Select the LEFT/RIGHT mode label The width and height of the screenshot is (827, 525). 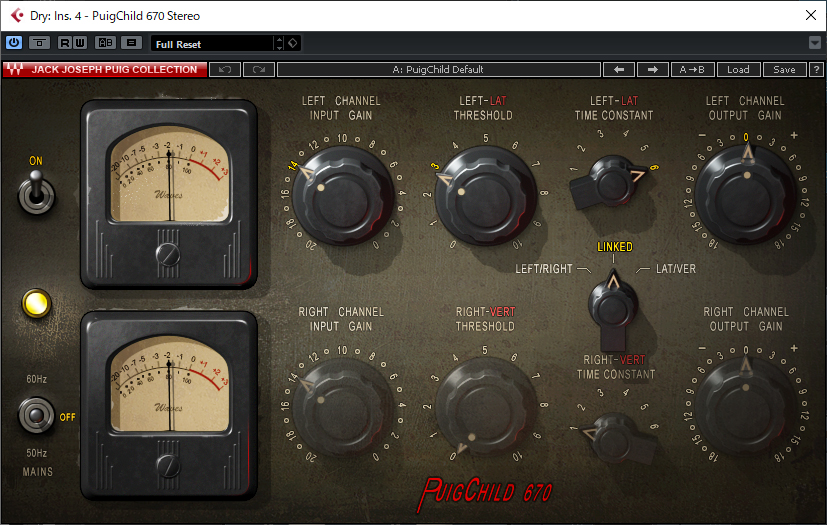[543, 269]
